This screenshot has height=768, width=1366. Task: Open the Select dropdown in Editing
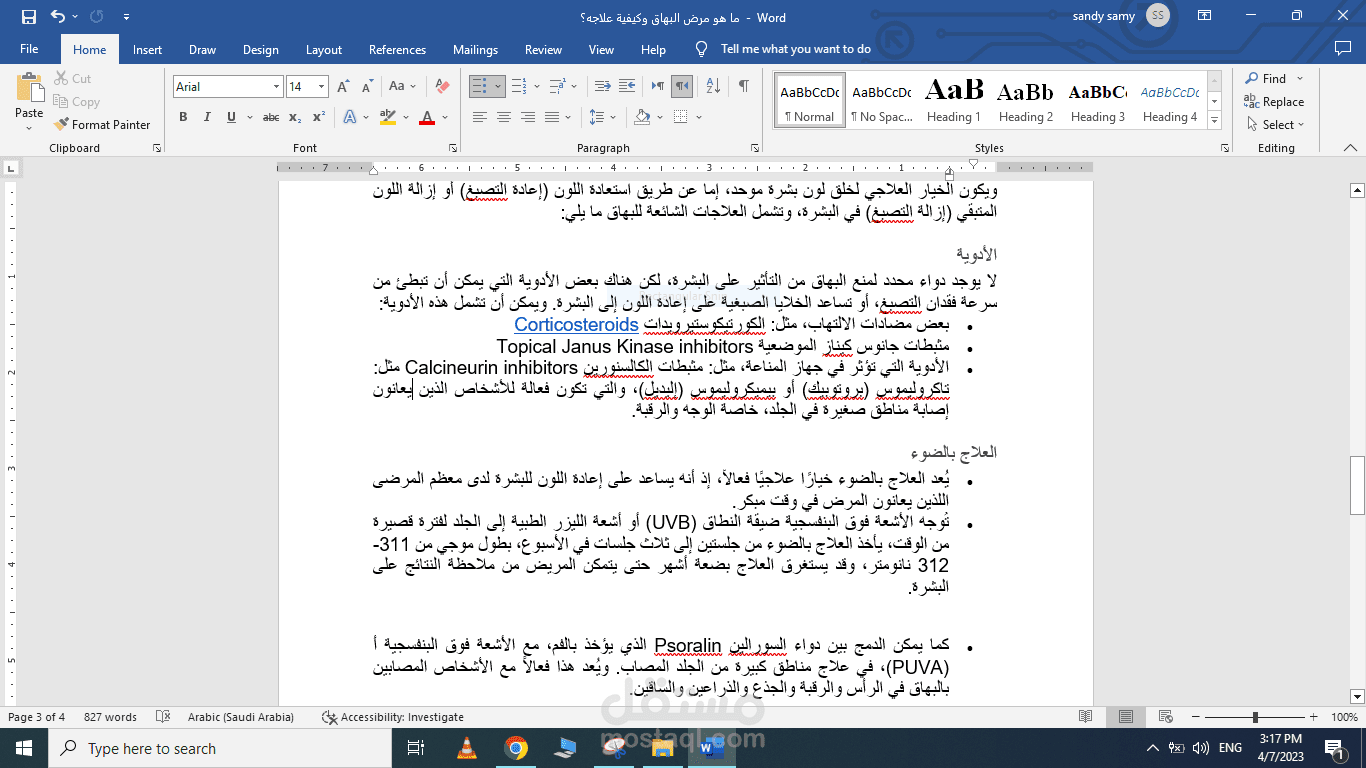pos(1276,125)
